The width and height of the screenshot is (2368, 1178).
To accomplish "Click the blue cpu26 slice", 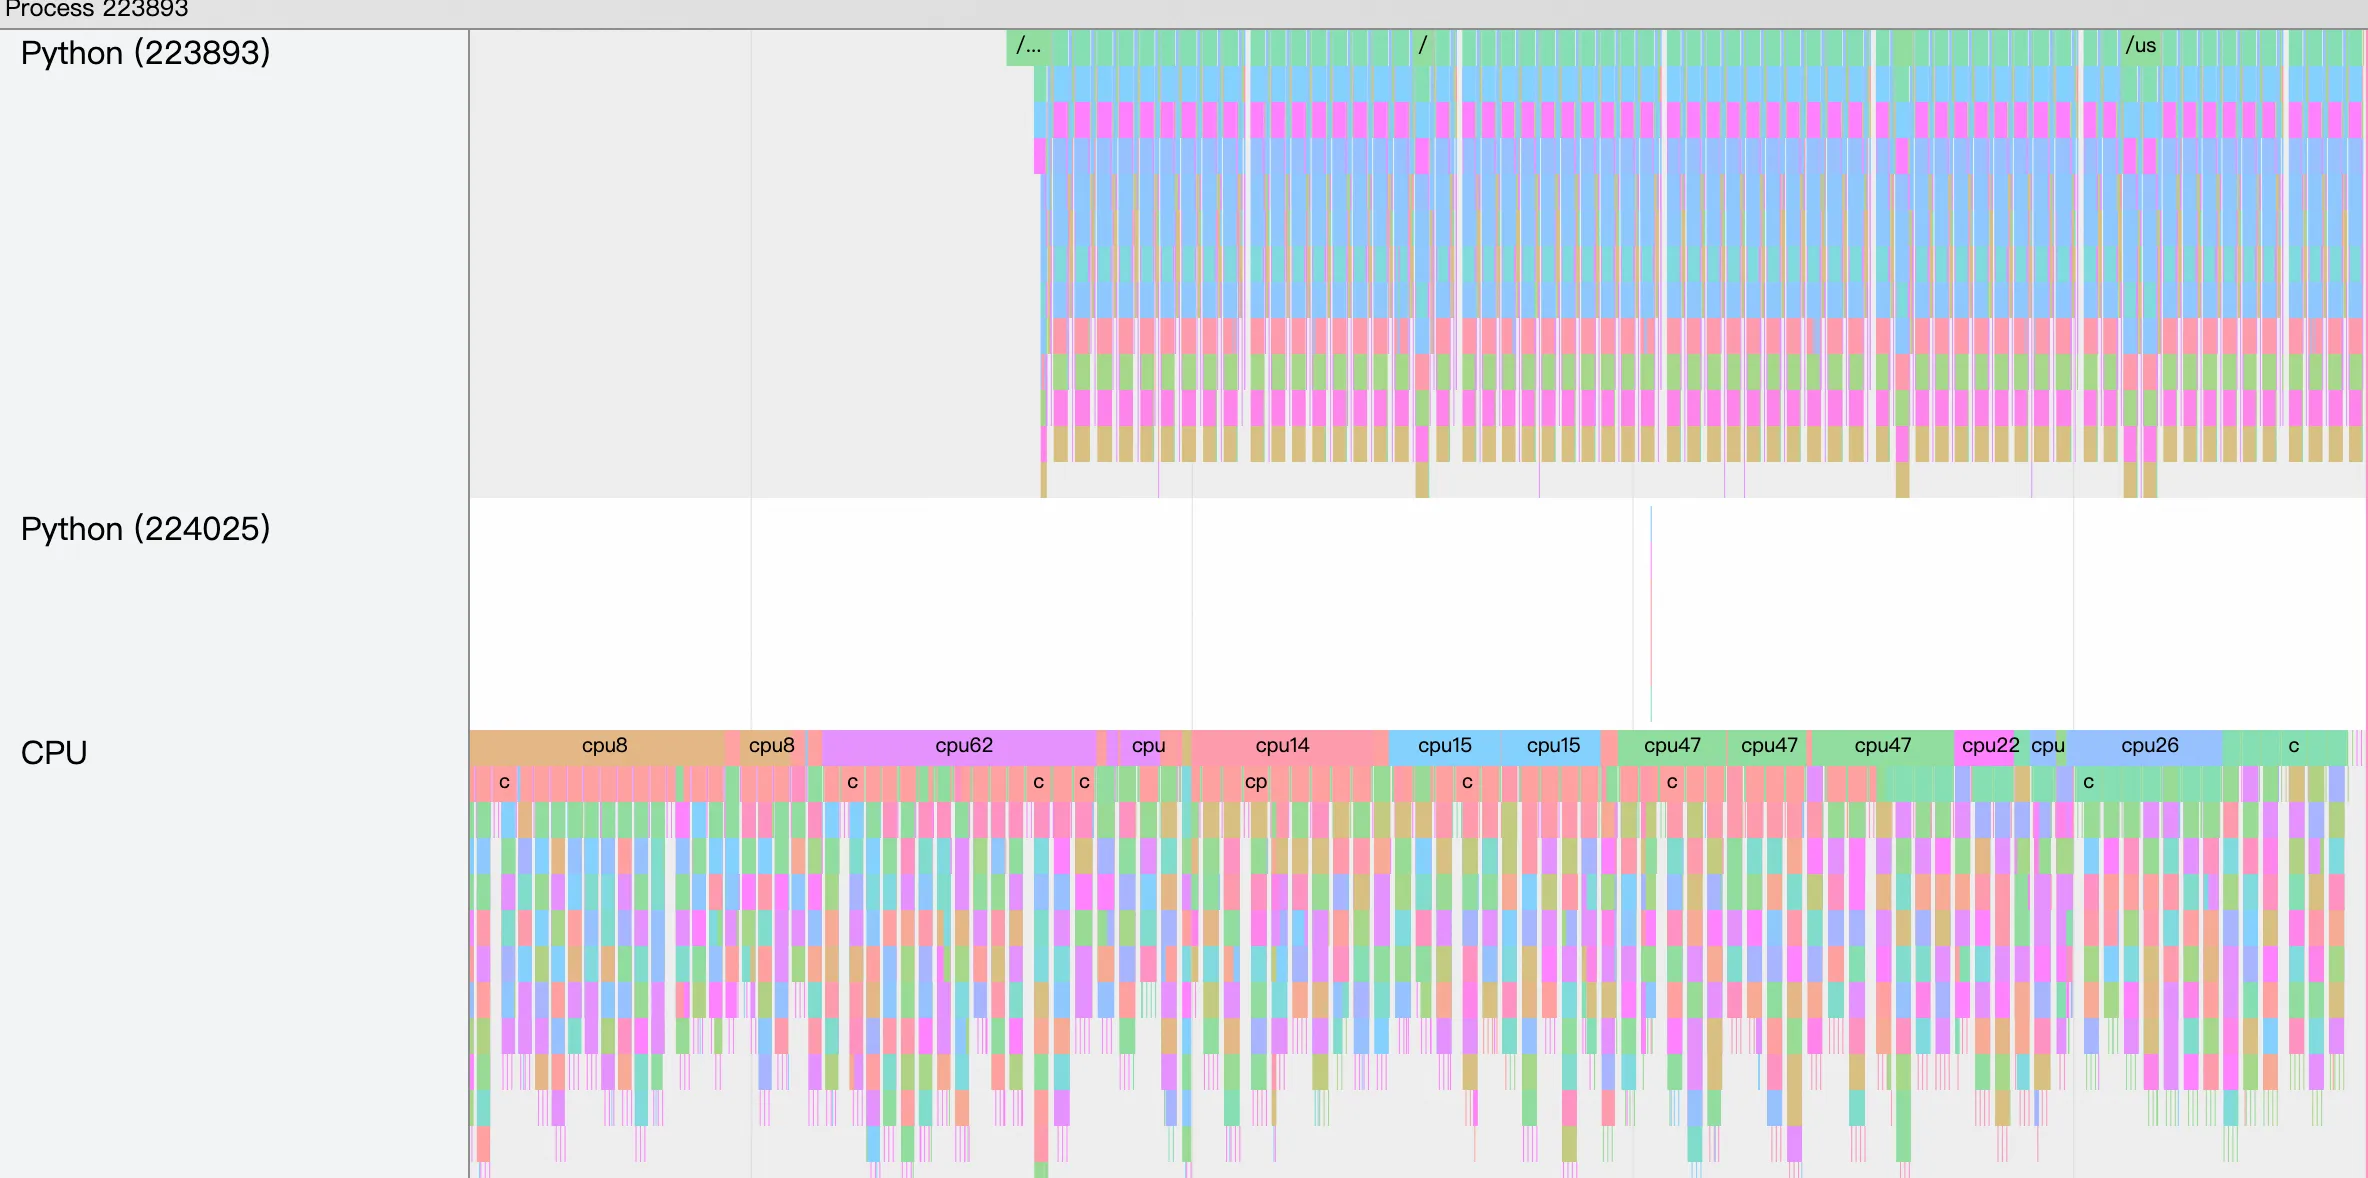I will pos(2148,746).
